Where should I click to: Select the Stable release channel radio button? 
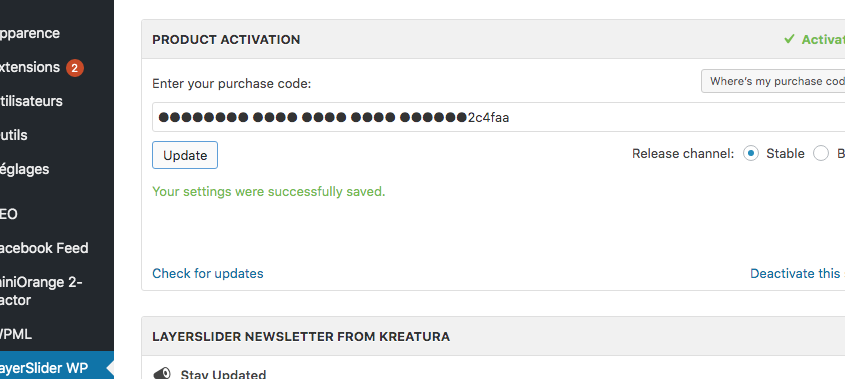[751, 154]
